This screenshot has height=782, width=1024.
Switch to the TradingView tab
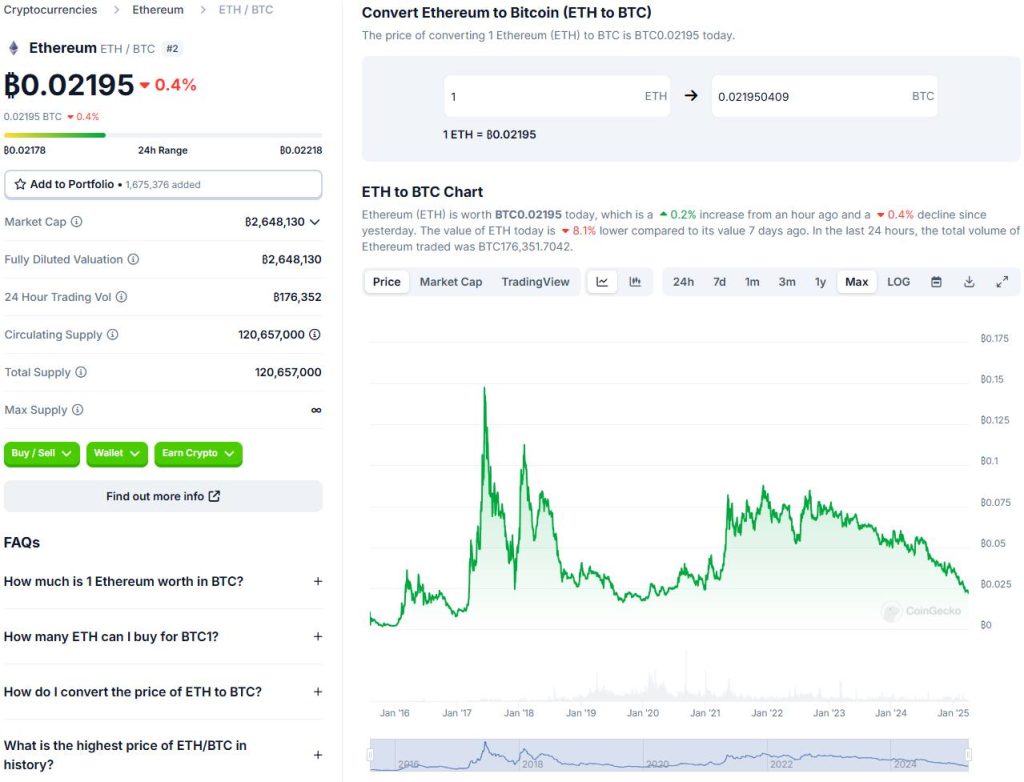pos(535,282)
